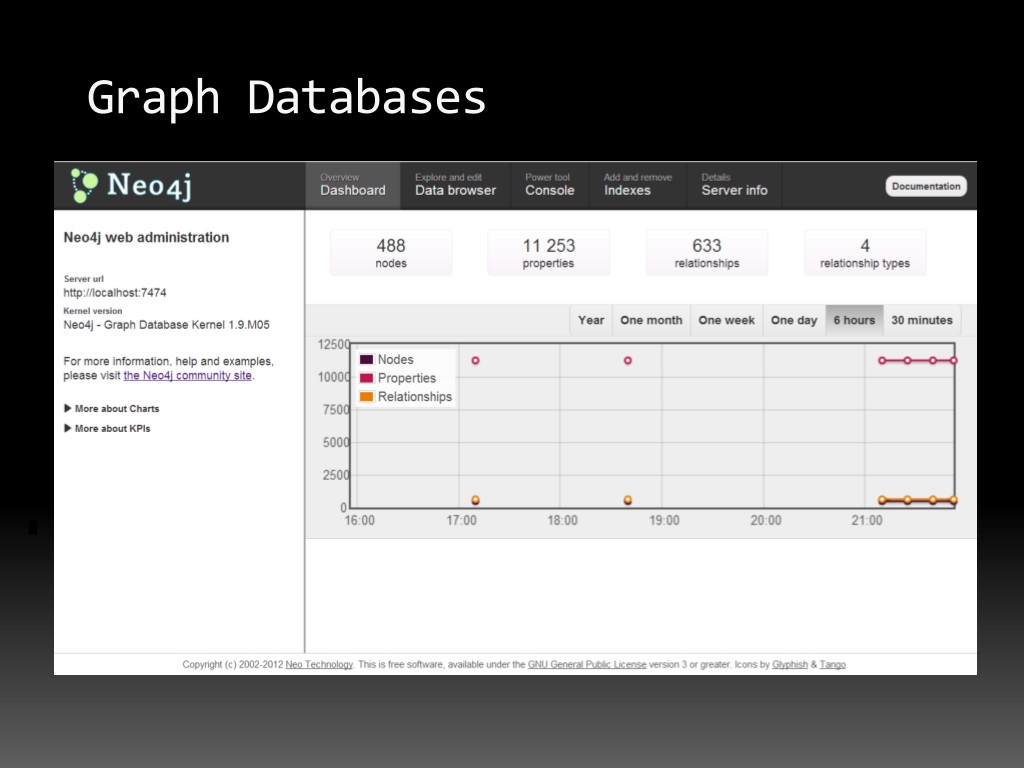Open the GNU General Public License link

pyautogui.click(x=587, y=665)
